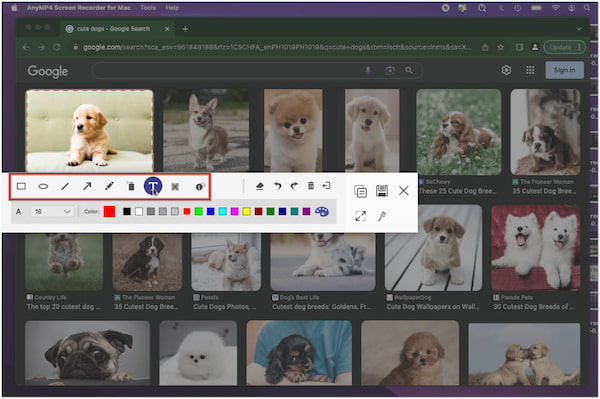Open the two white Samoyeds image
This screenshot has height=399, width=600.
pos(535,248)
